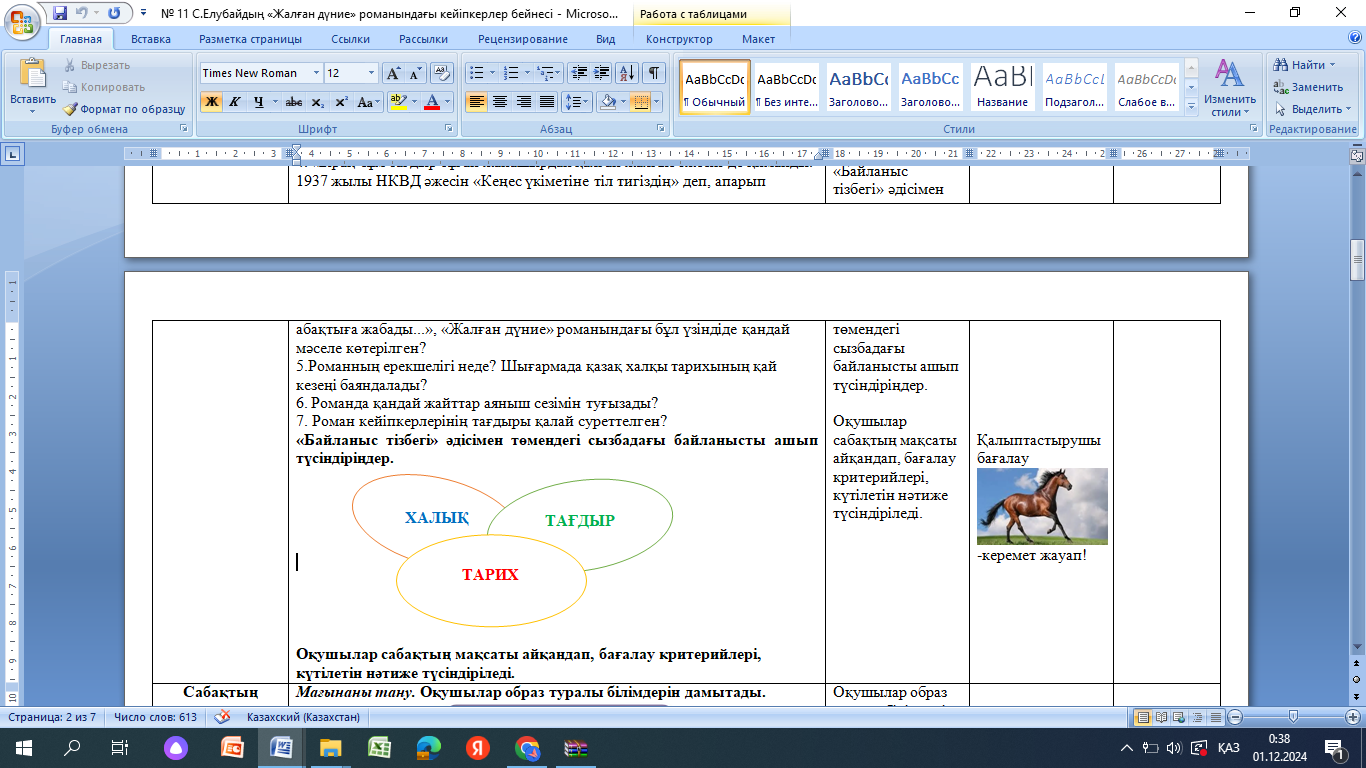
Task: Apply the red font color button
Action: coord(432,102)
